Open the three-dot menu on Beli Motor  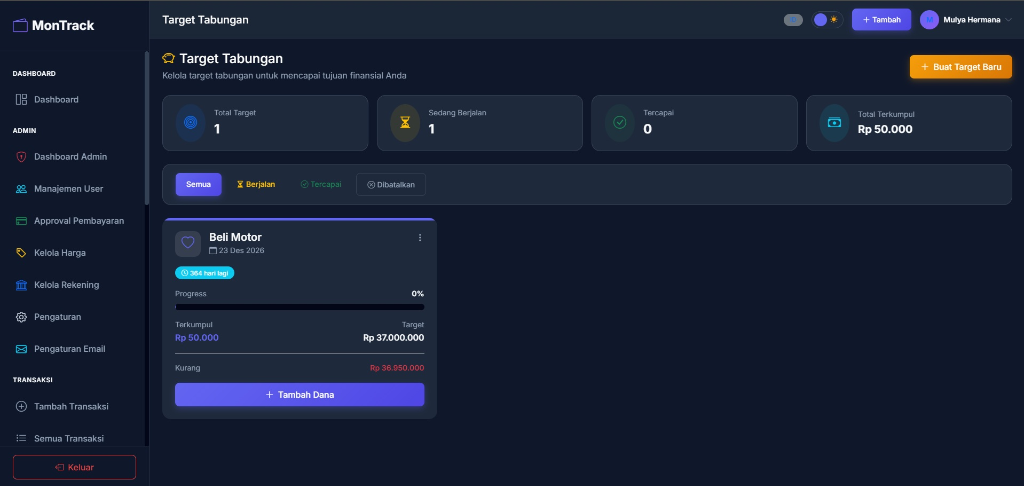(x=420, y=238)
